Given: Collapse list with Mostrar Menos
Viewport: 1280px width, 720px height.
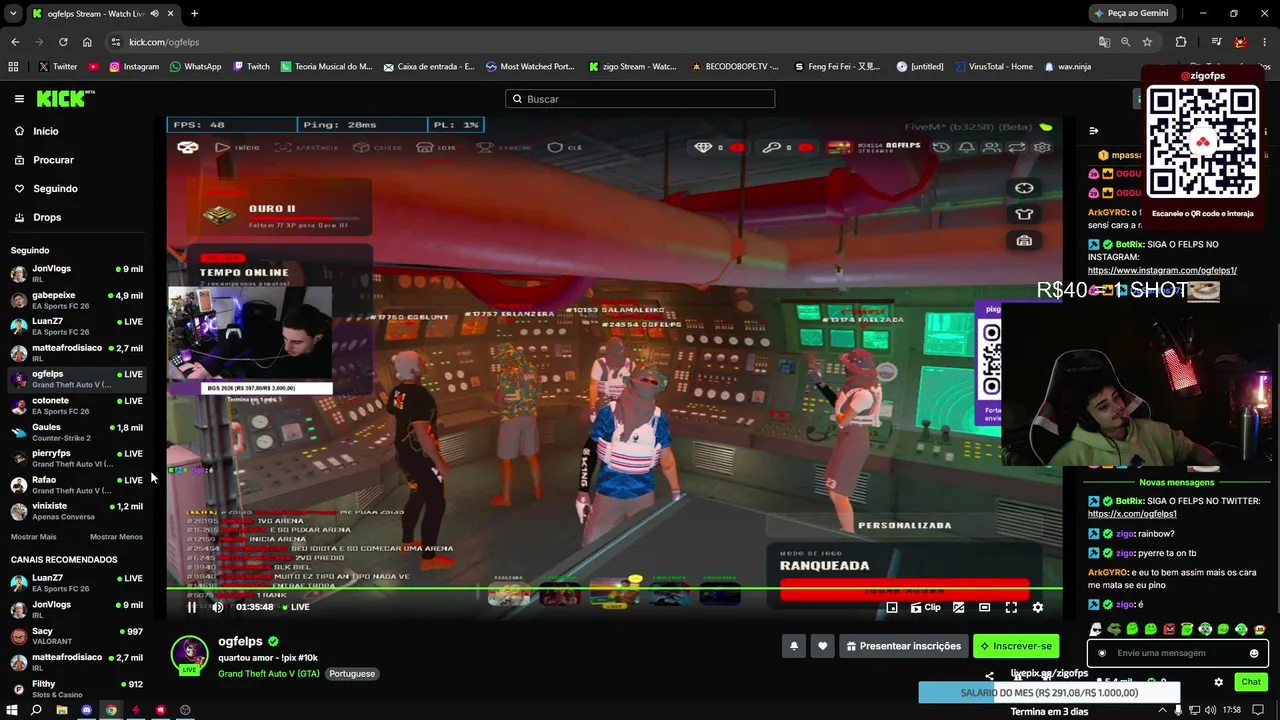Looking at the screenshot, I should coord(116,537).
